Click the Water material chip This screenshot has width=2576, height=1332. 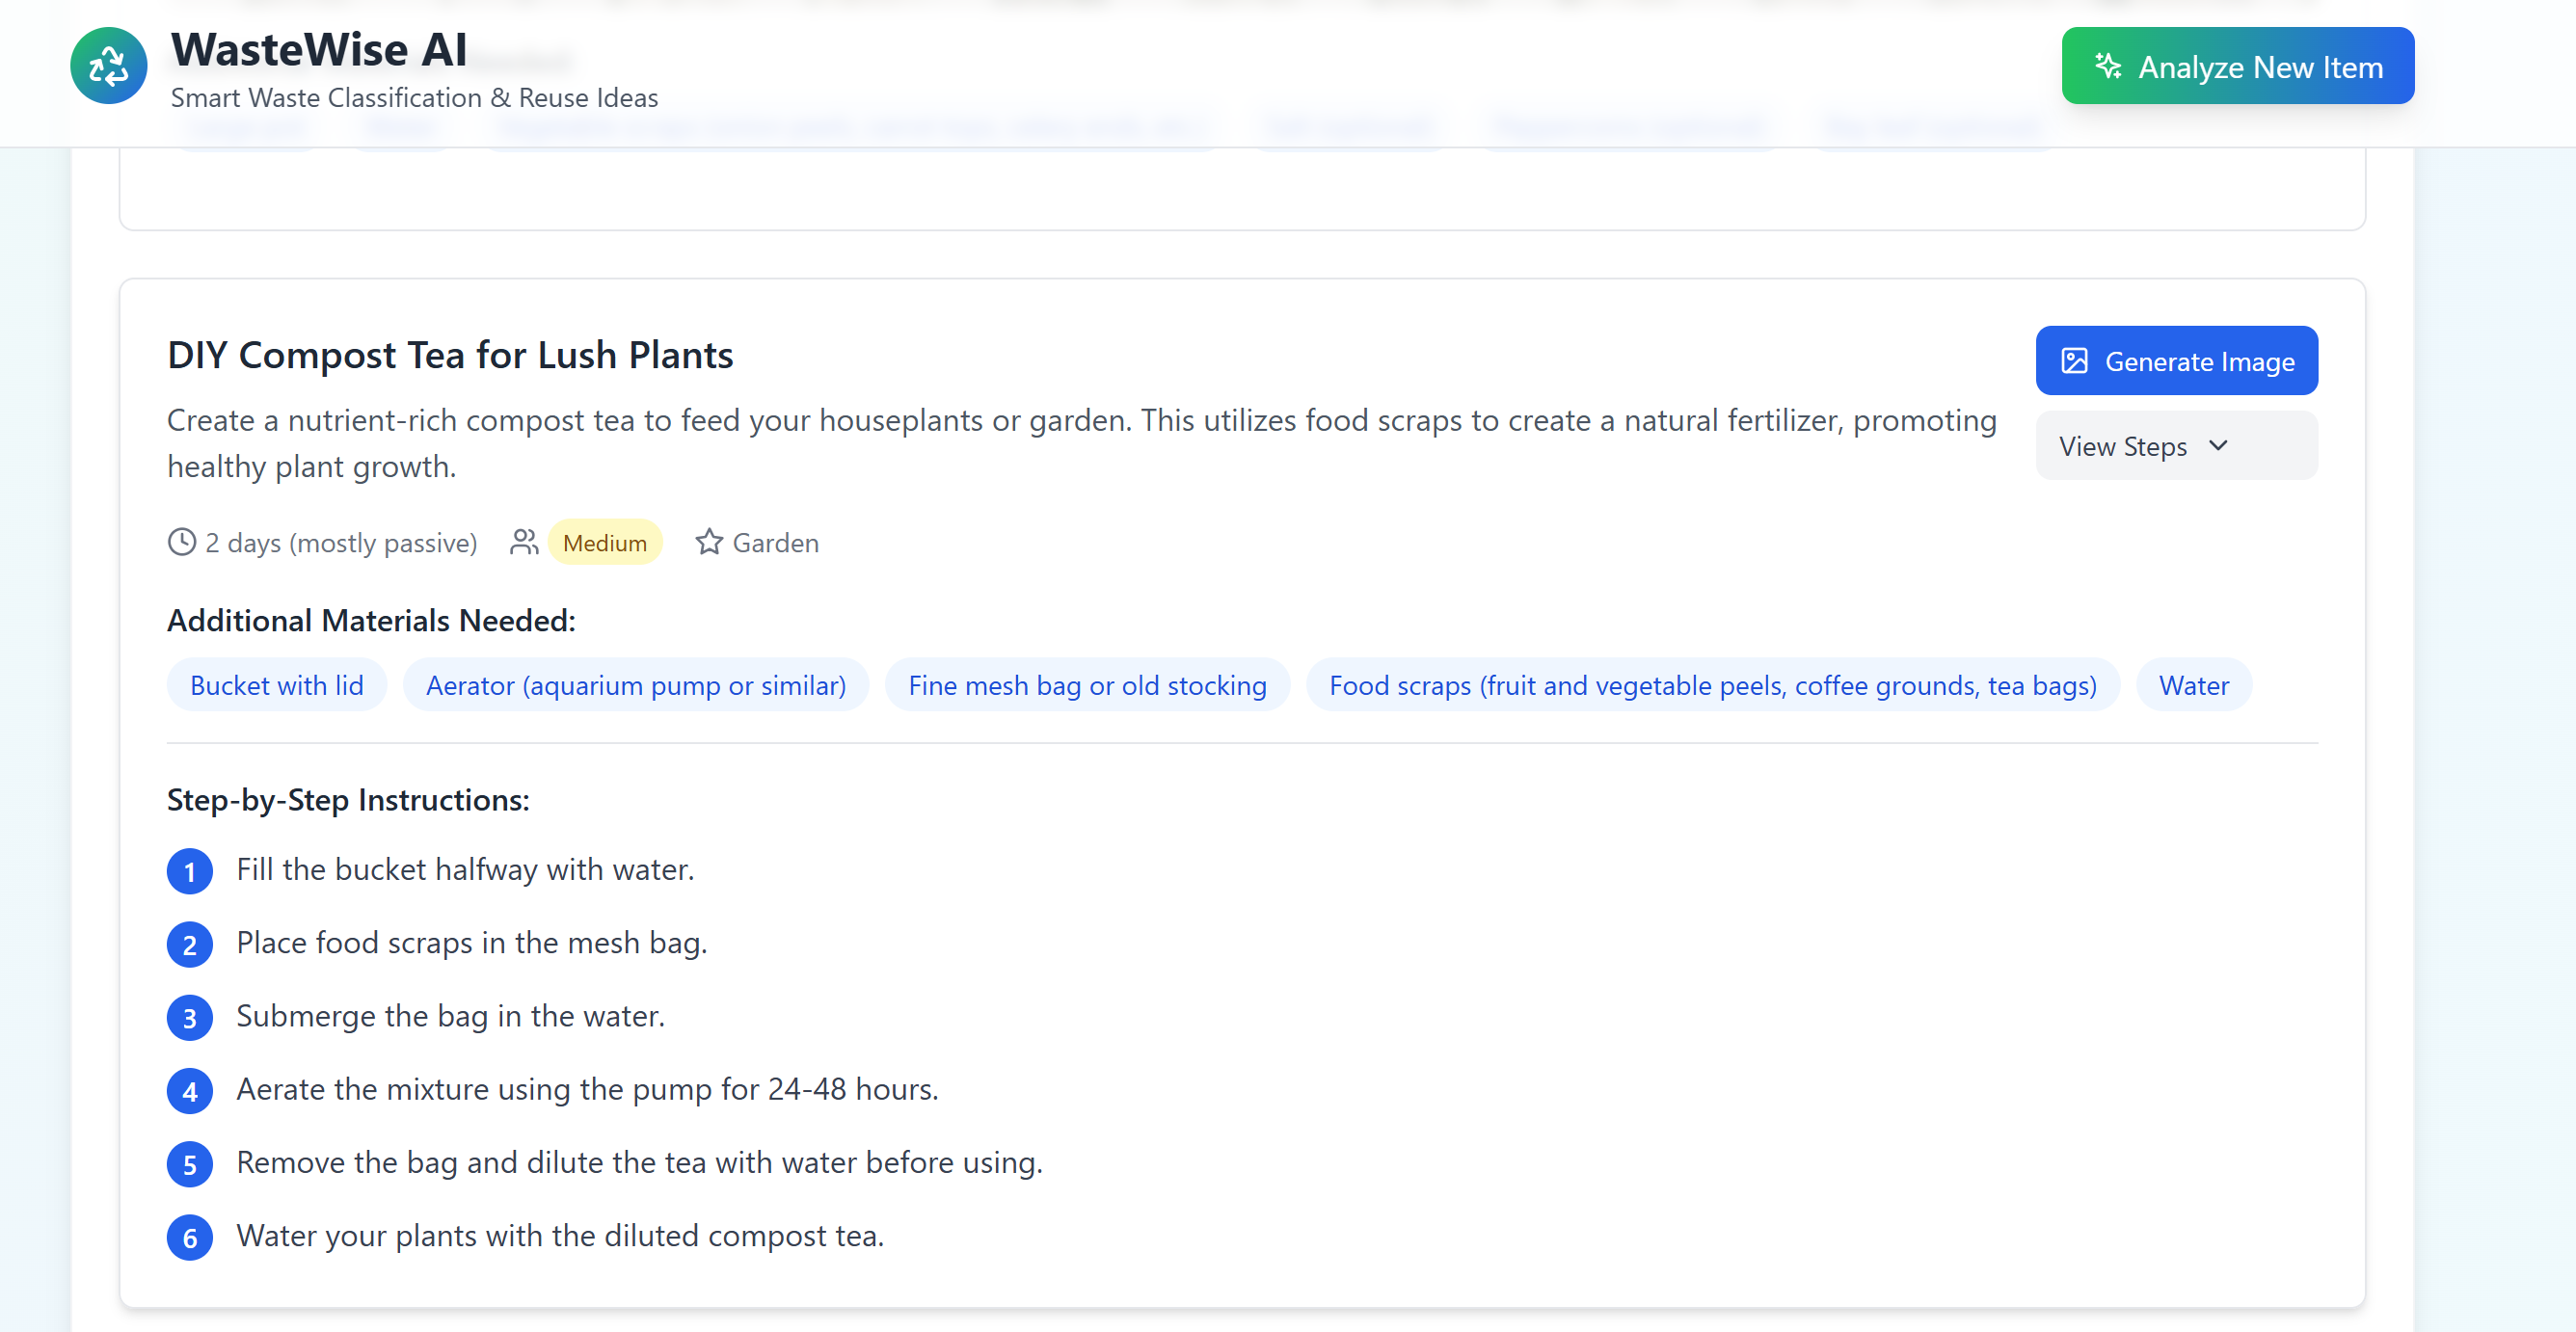tap(2193, 685)
